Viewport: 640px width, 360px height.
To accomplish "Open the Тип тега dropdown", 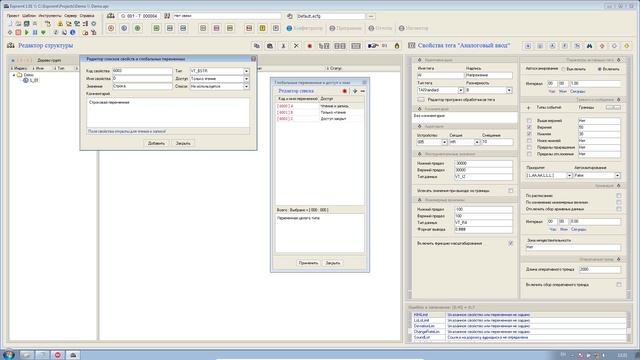I will [460, 90].
